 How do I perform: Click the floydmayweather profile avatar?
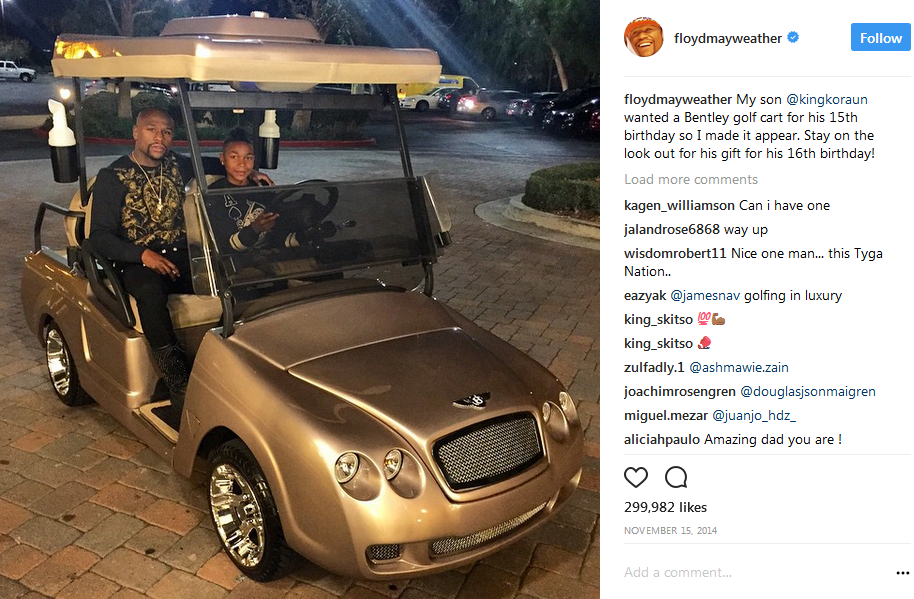[644, 38]
